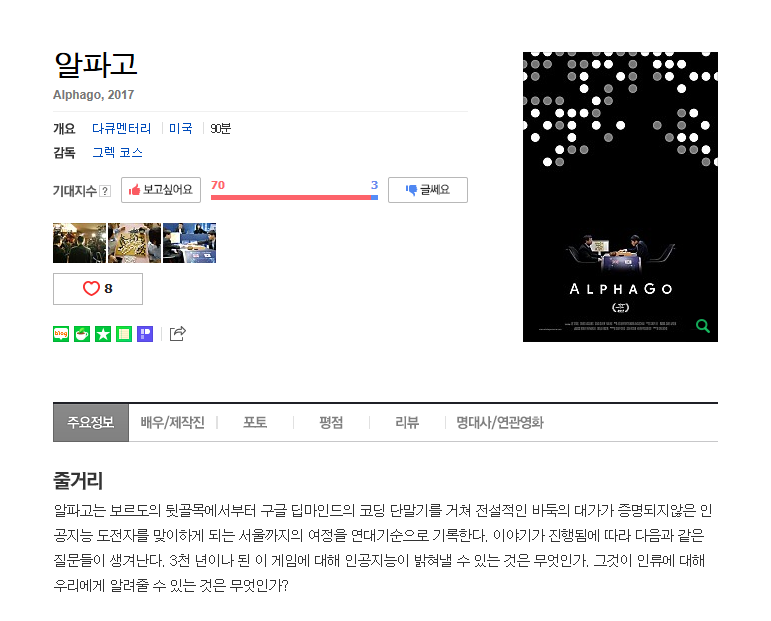Viewport: 771px width, 621px height.
Task: Open the 평점 tab
Action: click(331, 422)
